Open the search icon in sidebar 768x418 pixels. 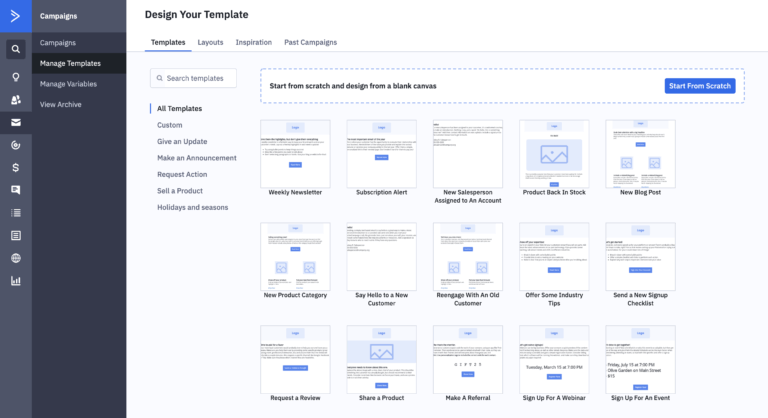click(16, 49)
